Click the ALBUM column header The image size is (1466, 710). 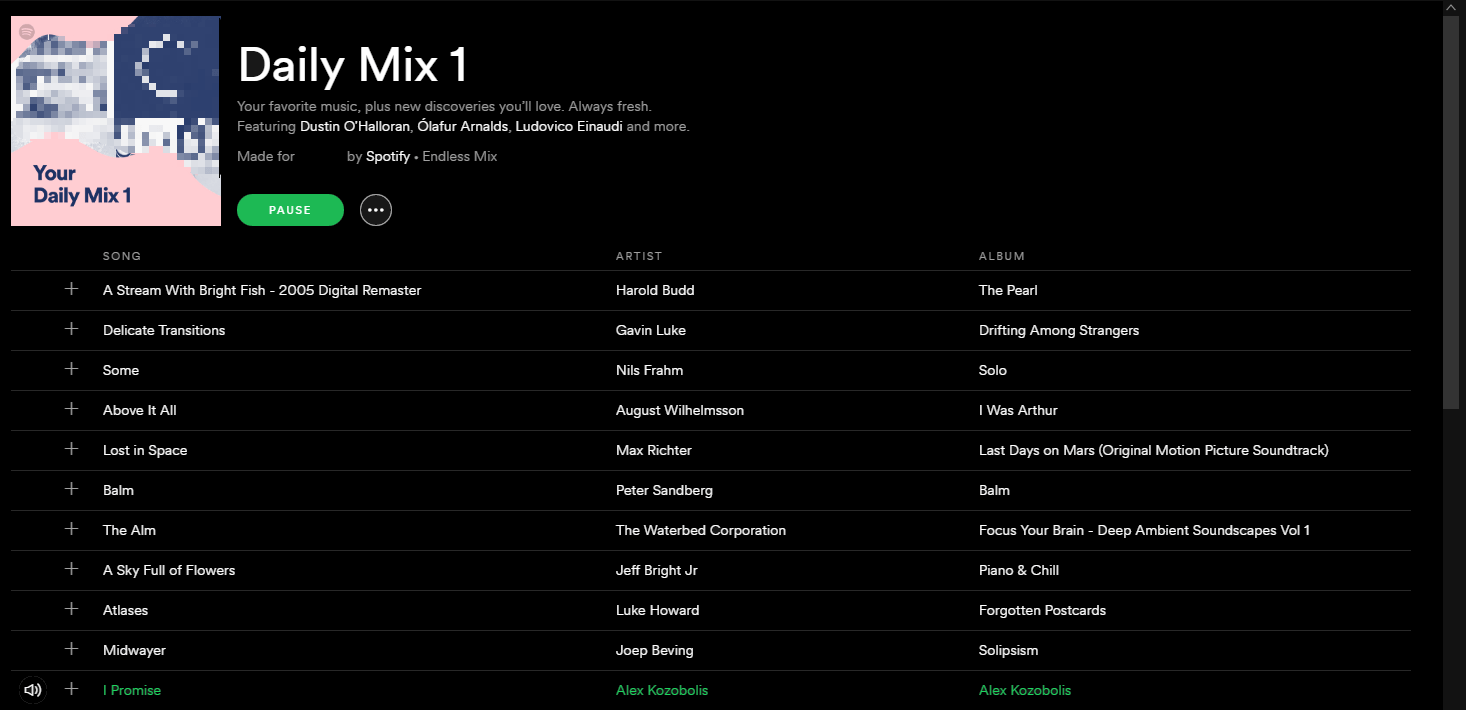tap(1002, 257)
